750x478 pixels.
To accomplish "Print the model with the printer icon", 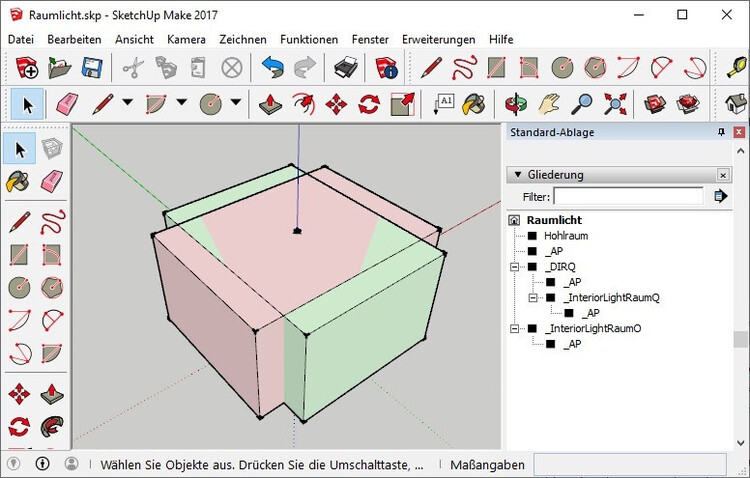I will pyautogui.click(x=345, y=67).
